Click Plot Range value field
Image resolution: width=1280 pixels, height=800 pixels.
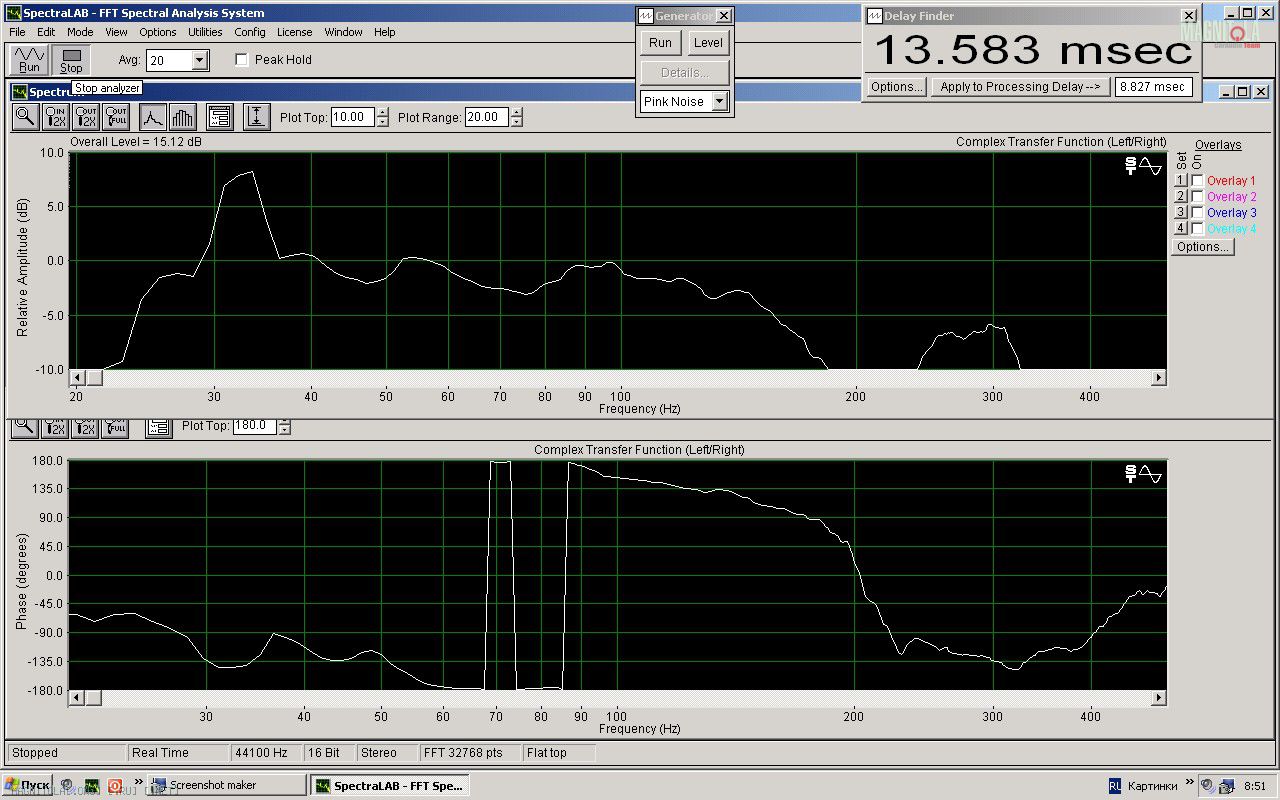(487, 117)
